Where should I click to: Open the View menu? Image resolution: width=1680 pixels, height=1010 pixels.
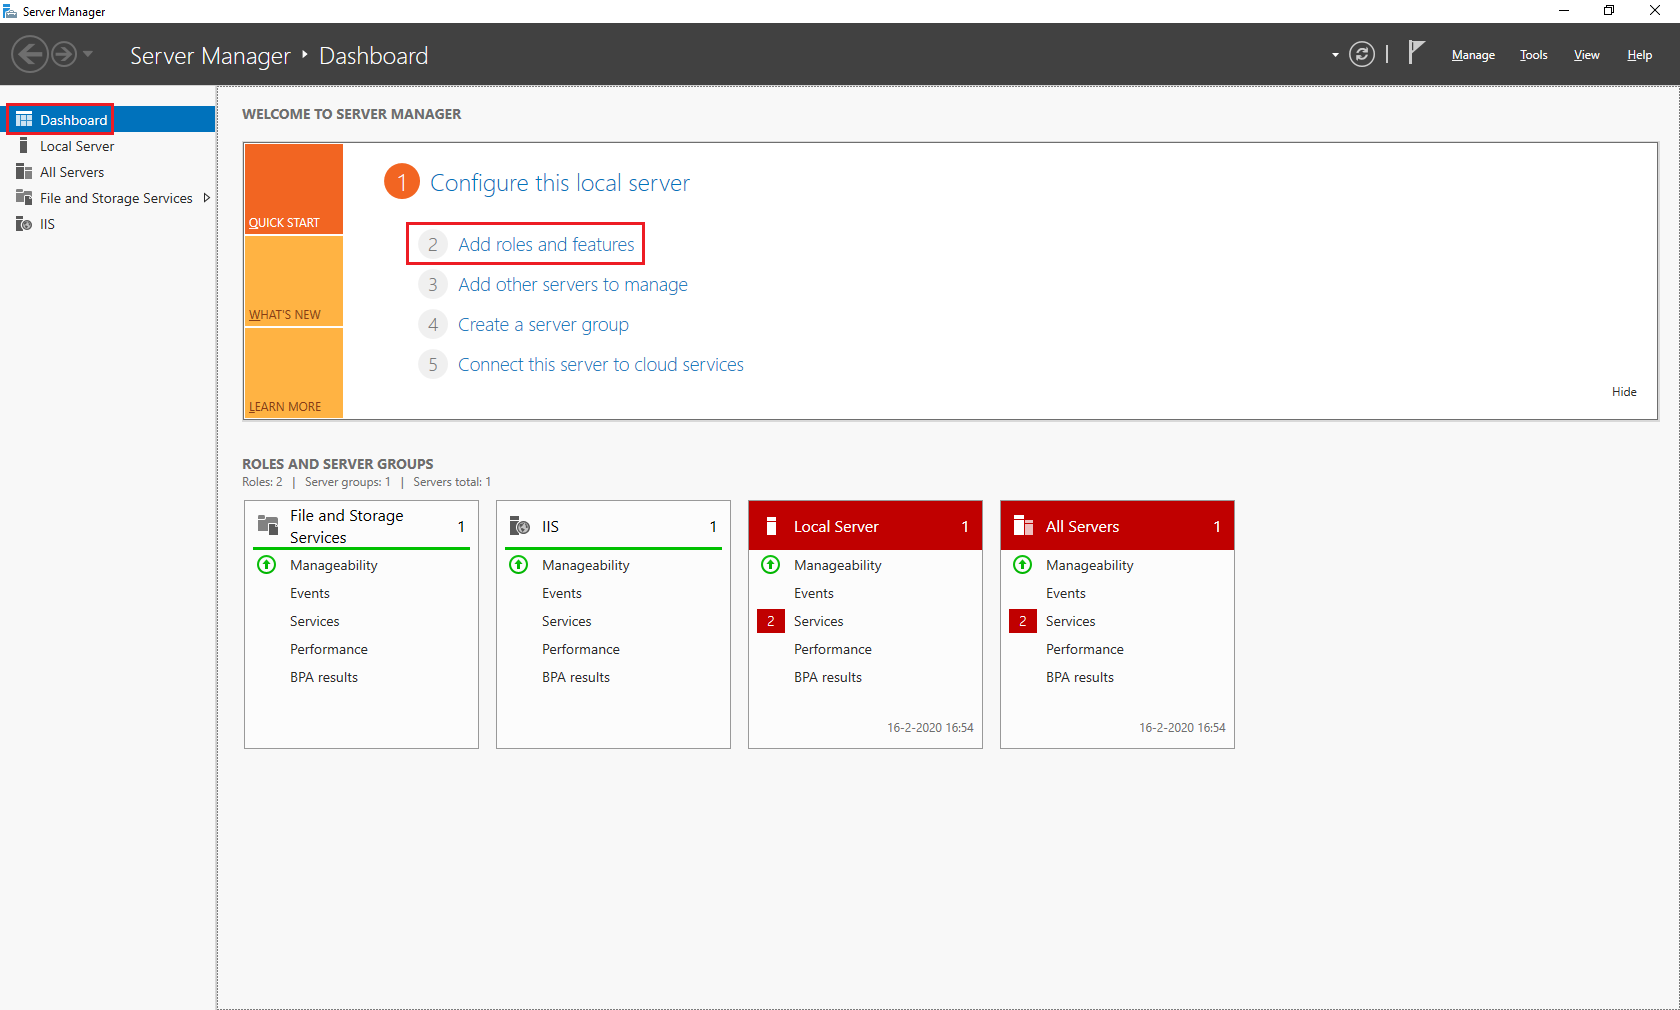[x=1586, y=55]
